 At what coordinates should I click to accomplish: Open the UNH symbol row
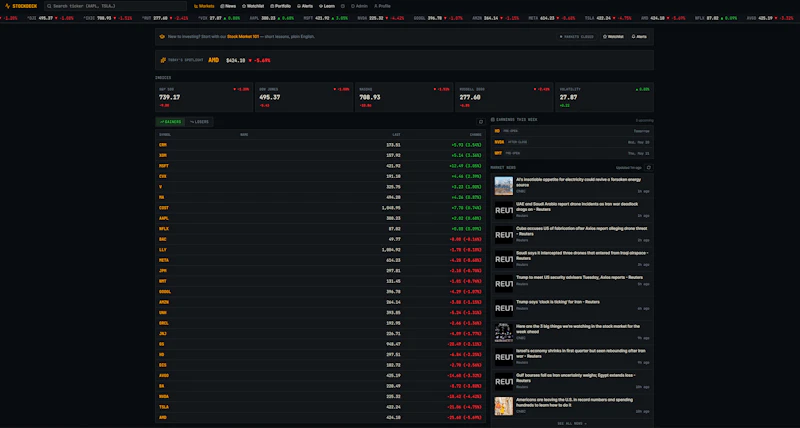pyautogui.click(x=320, y=313)
